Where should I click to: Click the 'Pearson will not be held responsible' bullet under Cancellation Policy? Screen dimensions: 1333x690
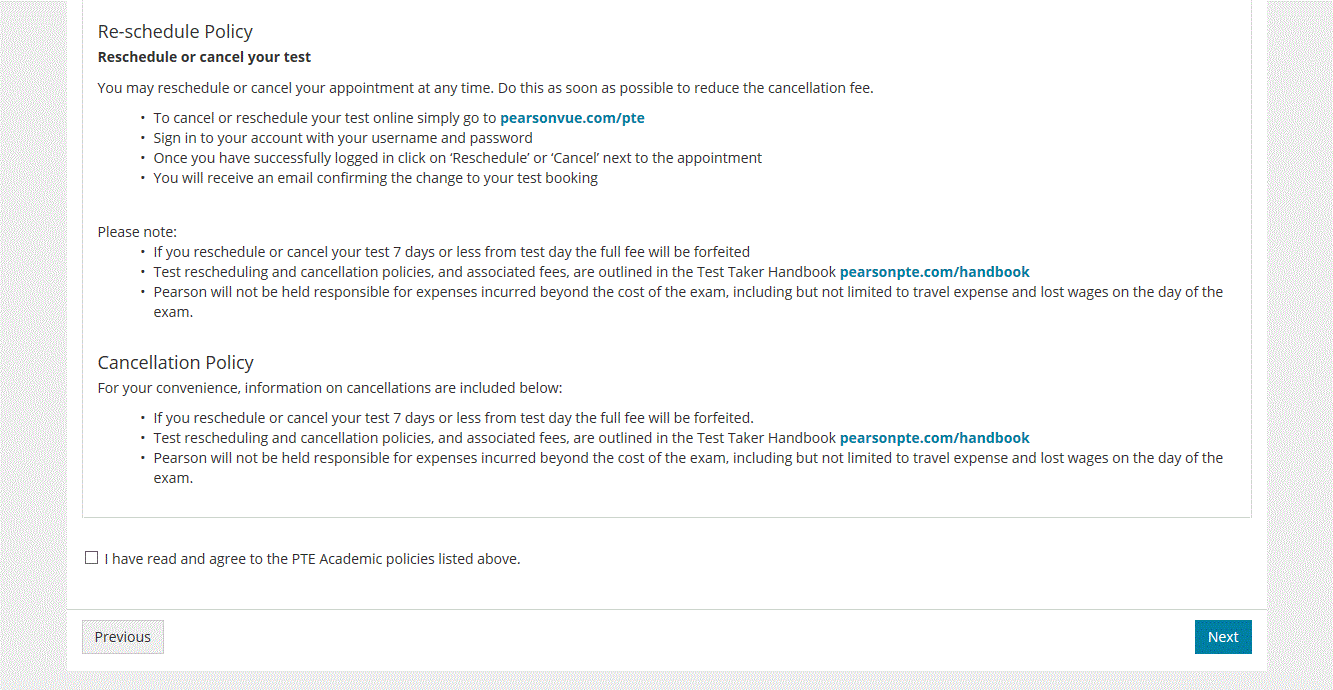687,458
